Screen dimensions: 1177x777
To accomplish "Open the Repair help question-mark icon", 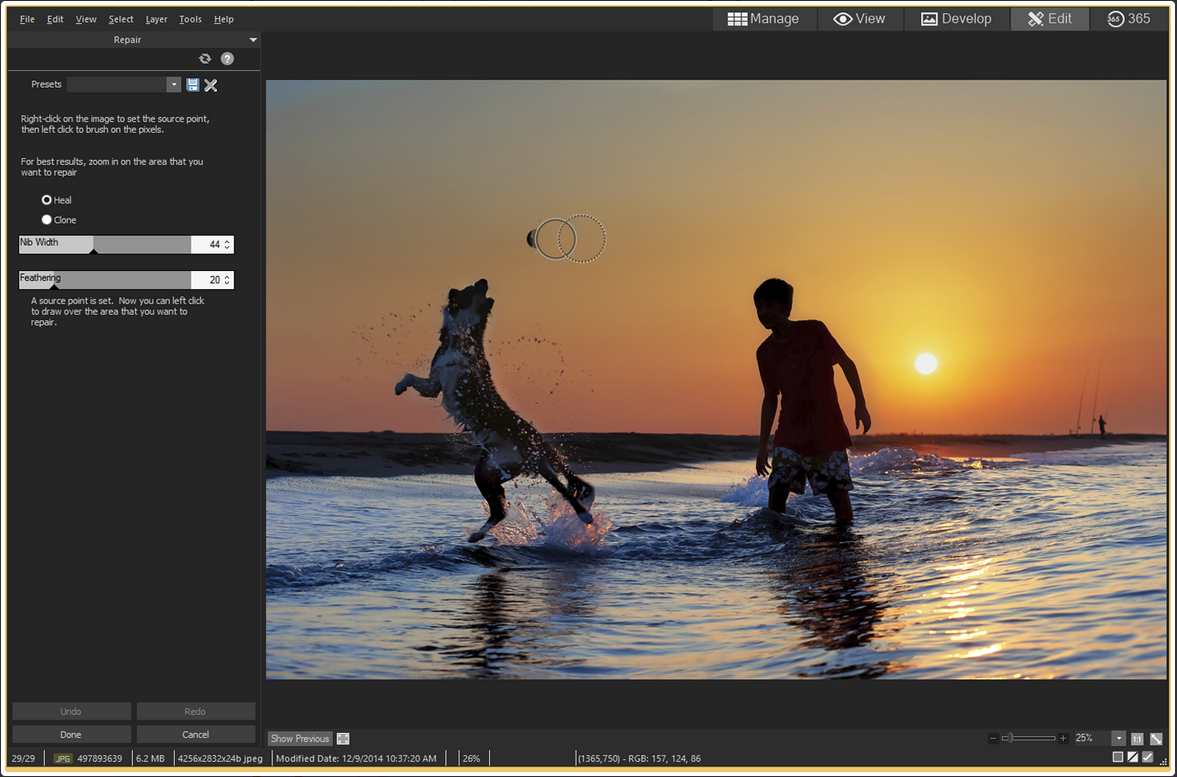I will pos(227,59).
